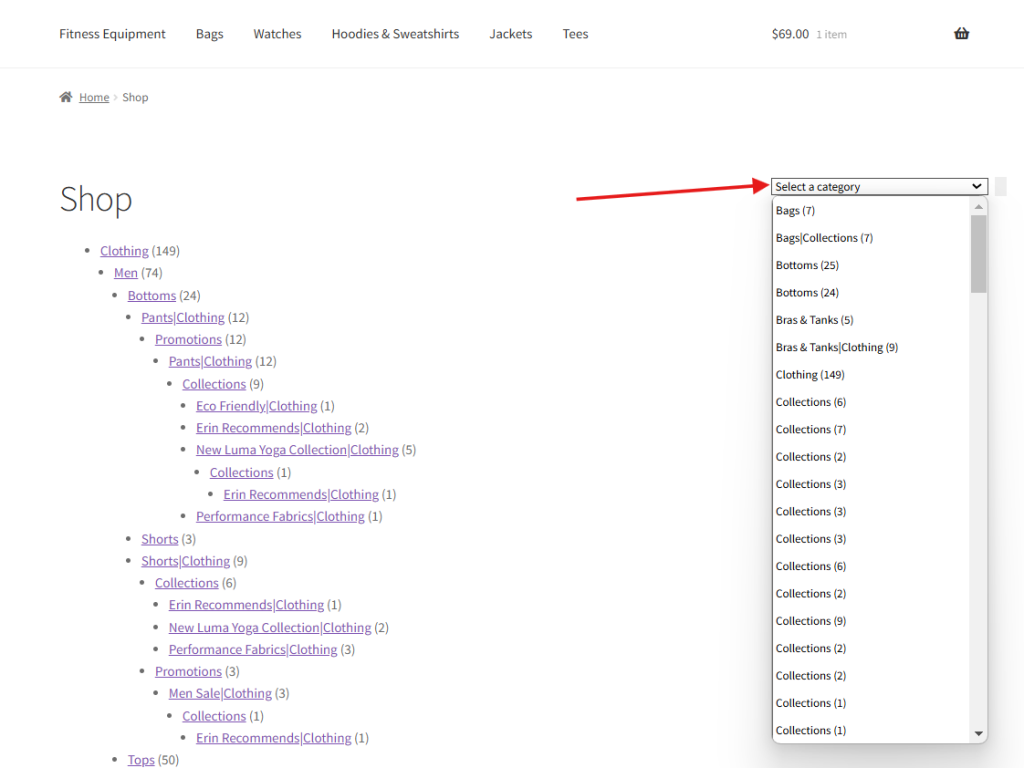Choose Bags (7) from category list
The height and width of the screenshot is (768, 1024).
click(x=795, y=211)
